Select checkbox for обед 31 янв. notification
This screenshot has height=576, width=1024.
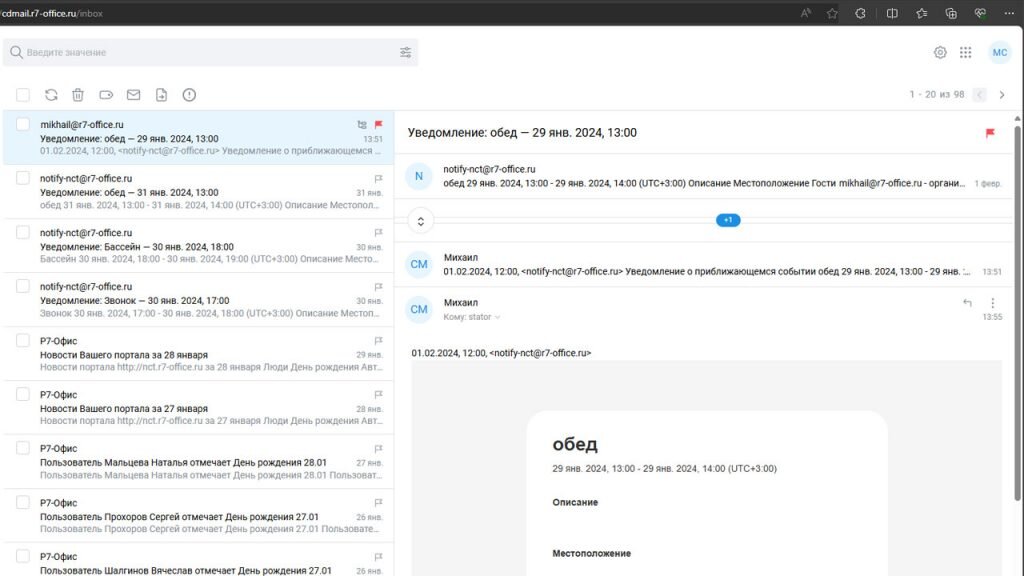point(23,178)
